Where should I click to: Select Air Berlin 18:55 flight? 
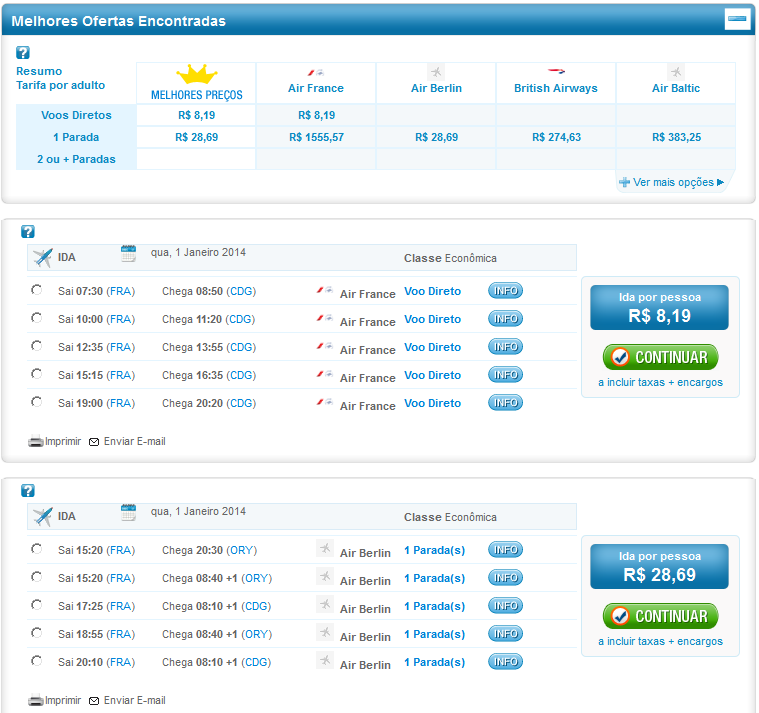click(x=36, y=633)
